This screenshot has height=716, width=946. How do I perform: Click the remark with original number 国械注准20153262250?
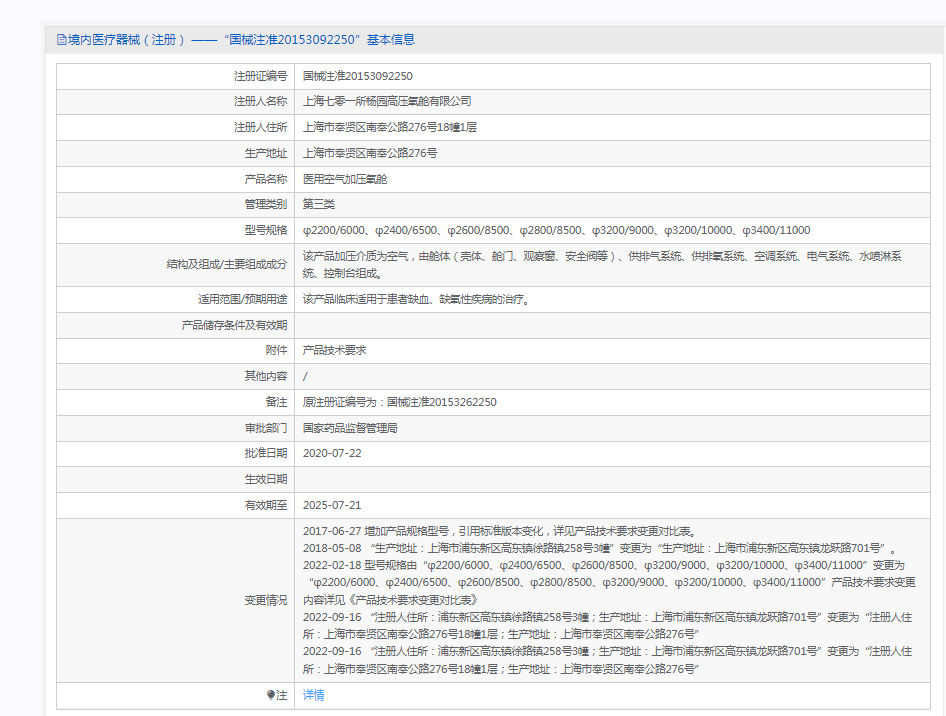[x=400, y=402]
